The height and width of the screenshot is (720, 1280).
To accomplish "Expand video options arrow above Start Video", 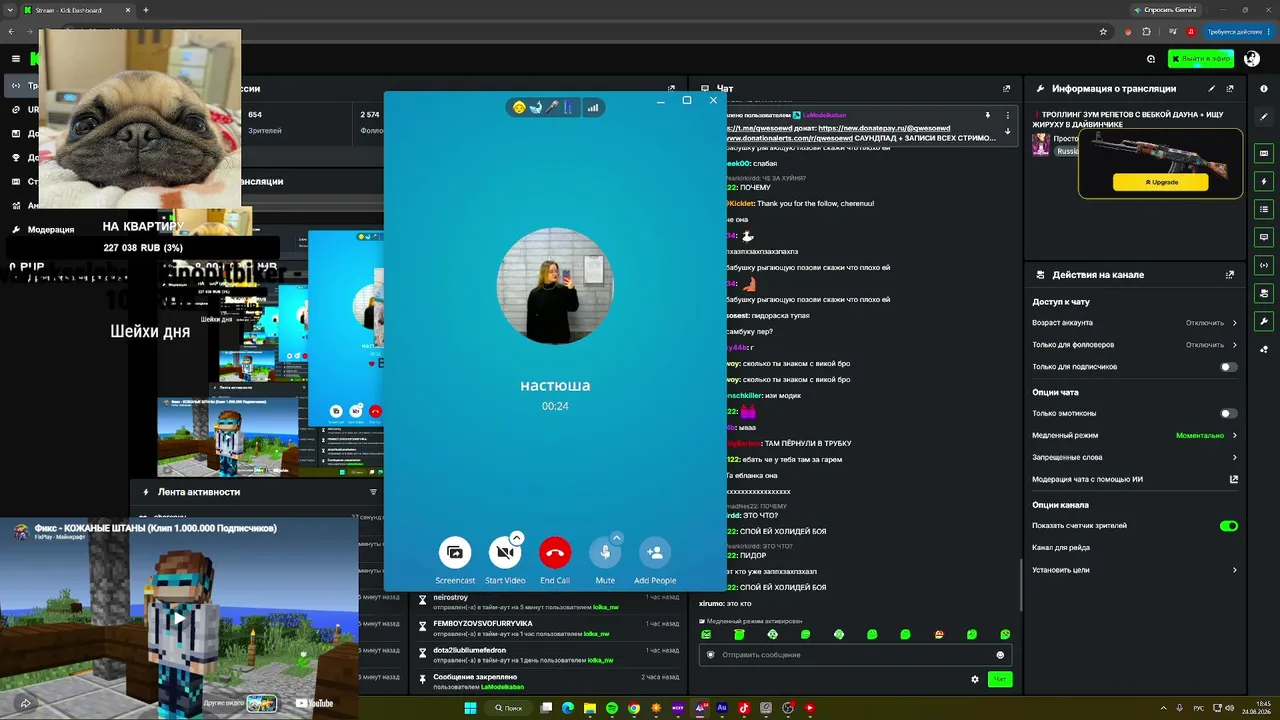I will pos(517,538).
